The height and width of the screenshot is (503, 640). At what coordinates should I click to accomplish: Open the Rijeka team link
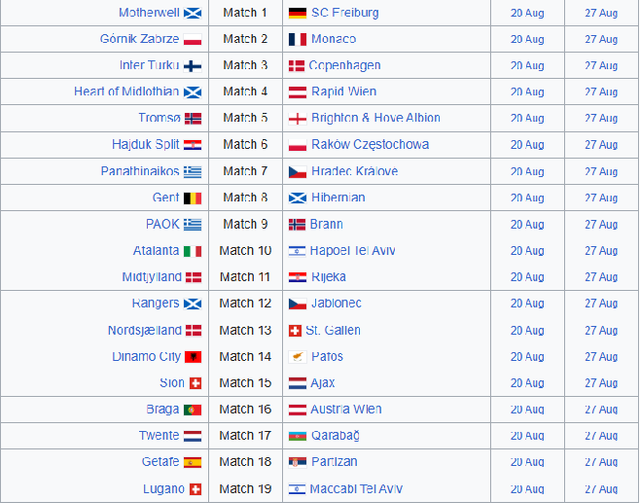(329, 277)
